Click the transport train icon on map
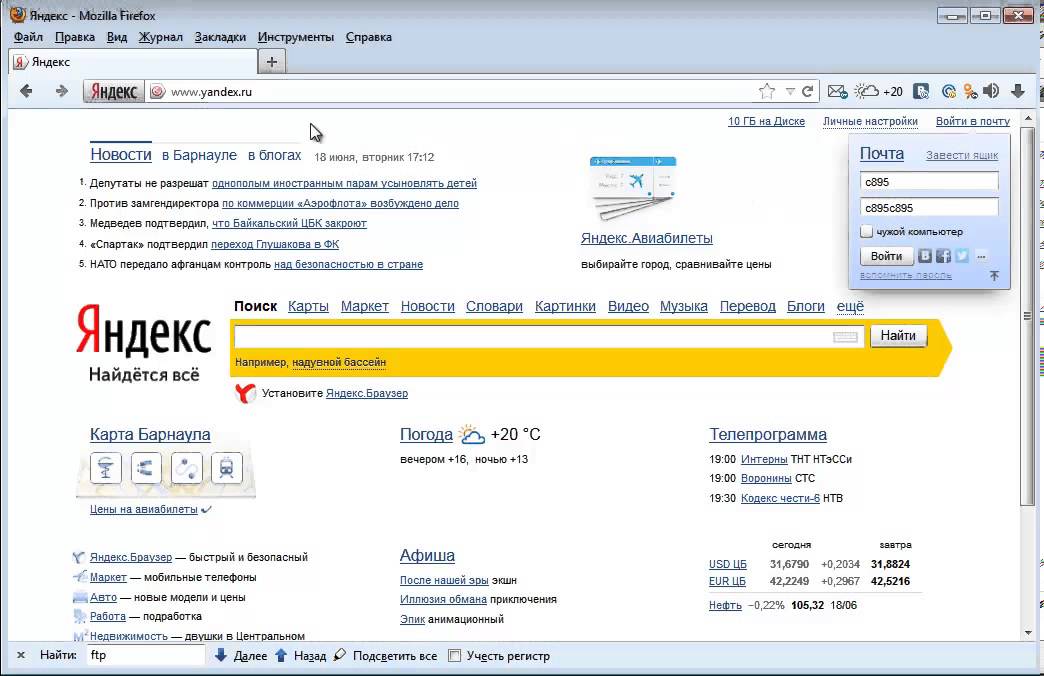Image resolution: width=1044 pixels, height=676 pixels. [x=226, y=468]
